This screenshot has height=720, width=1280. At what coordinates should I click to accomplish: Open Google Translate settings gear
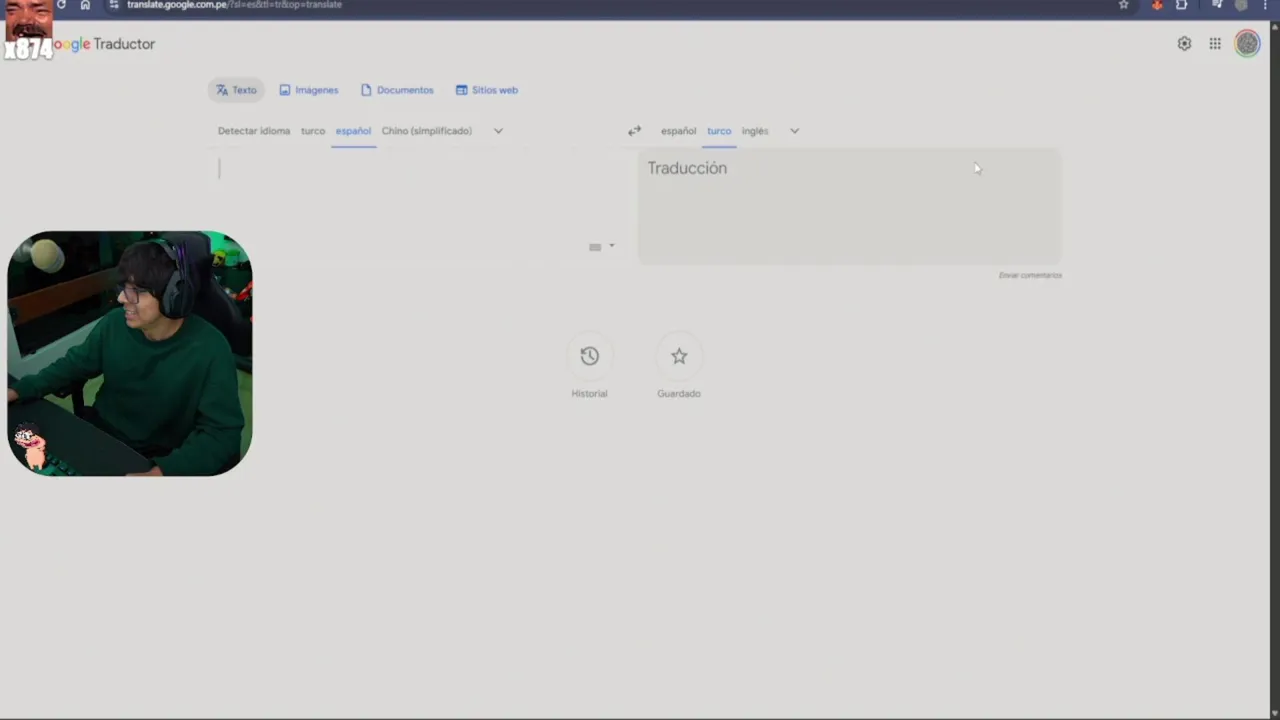[1184, 44]
